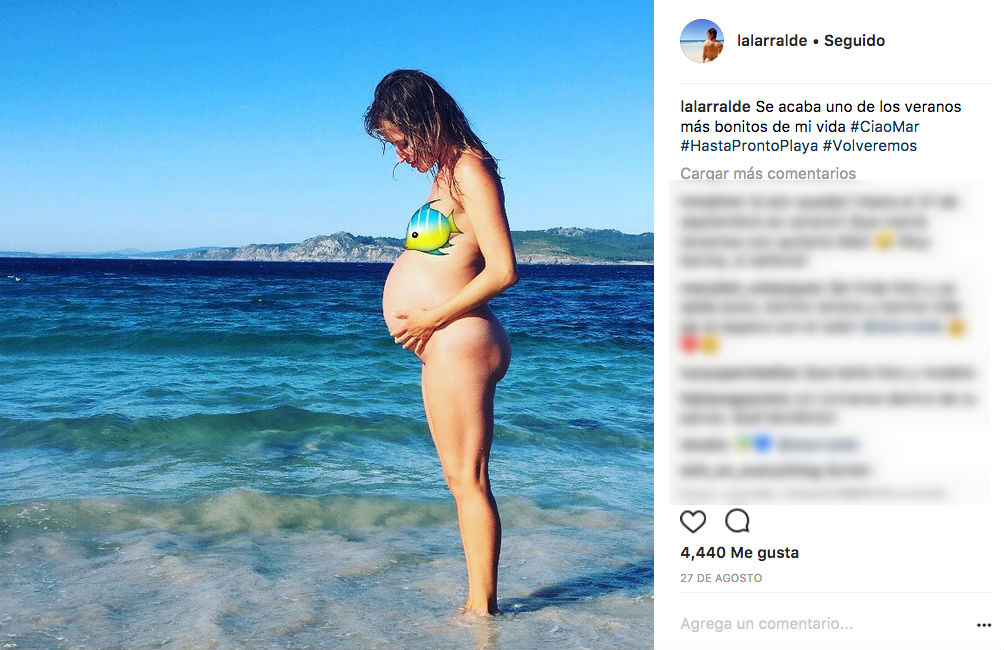This screenshot has width=1004, height=650.
Task: Toggle the Seguido following button
Action: (854, 40)
